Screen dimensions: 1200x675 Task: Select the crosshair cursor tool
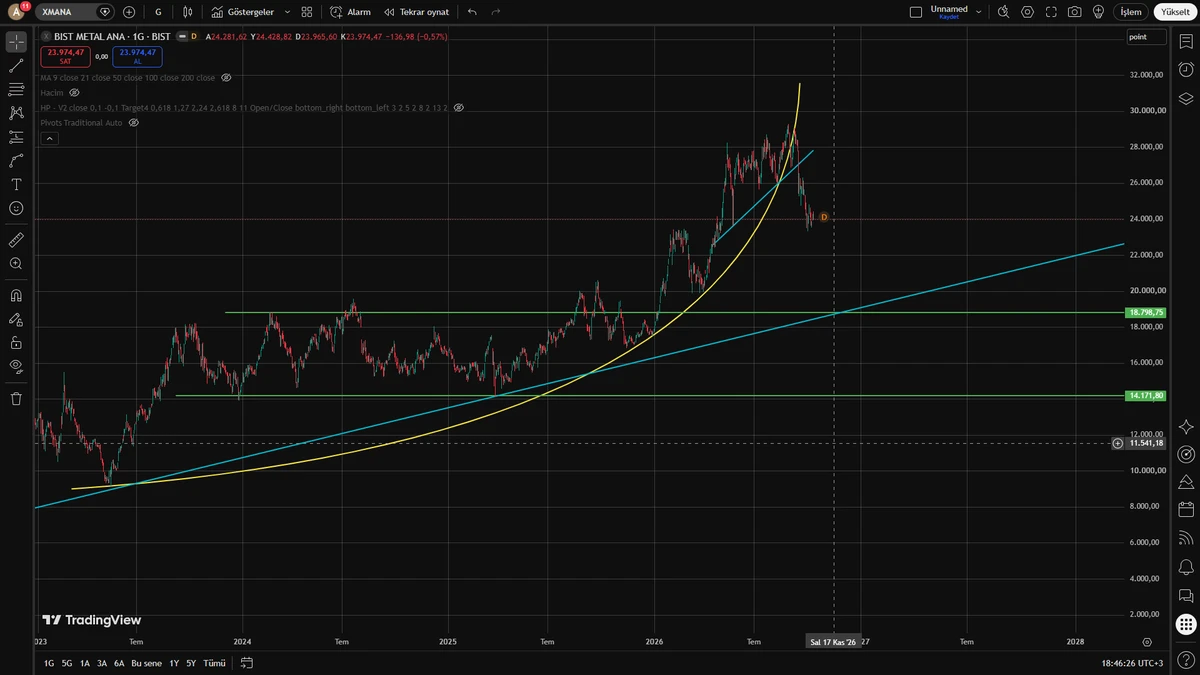click(16, 42)
